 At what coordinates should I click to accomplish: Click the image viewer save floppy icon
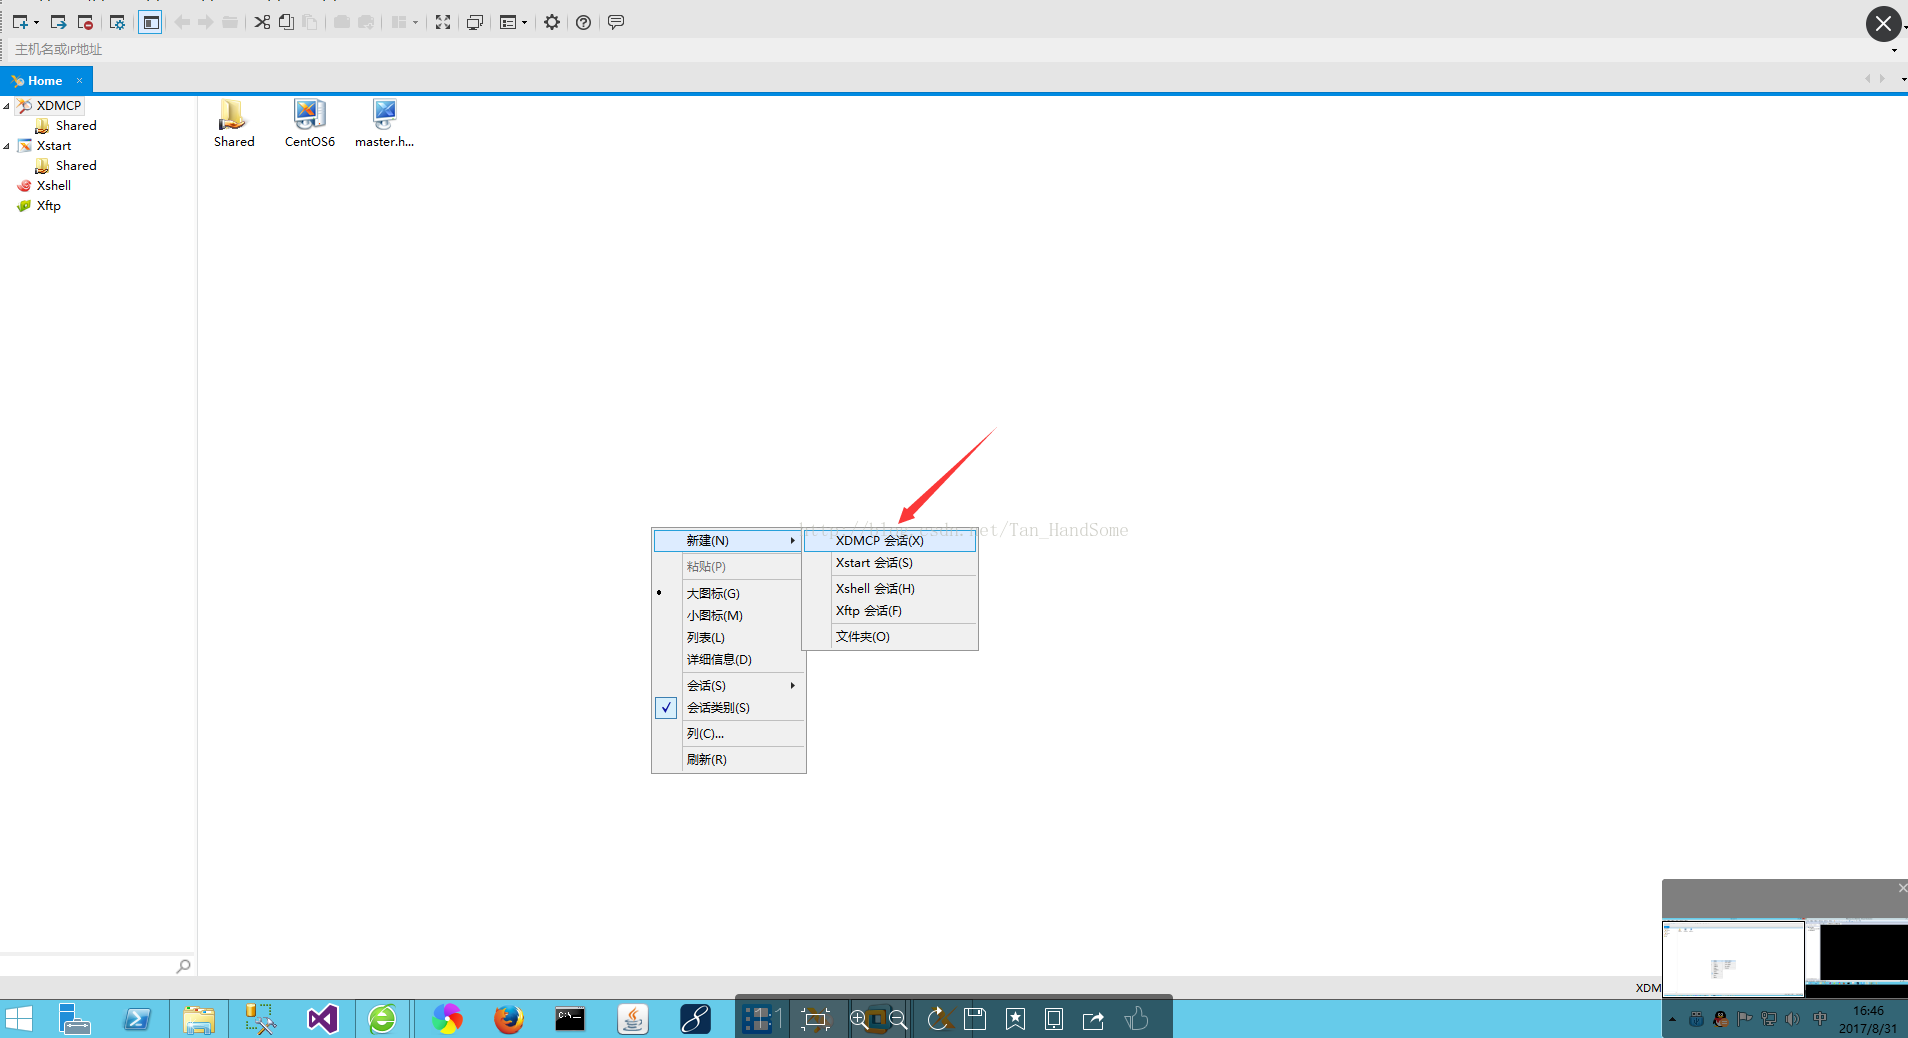(975, 1019)
